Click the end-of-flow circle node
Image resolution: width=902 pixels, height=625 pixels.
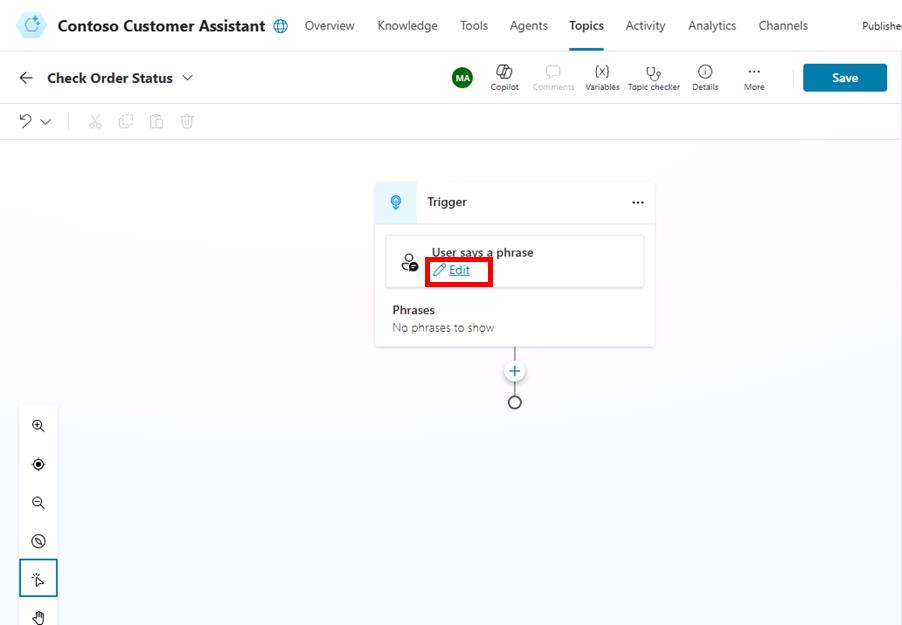click(515, 402)
